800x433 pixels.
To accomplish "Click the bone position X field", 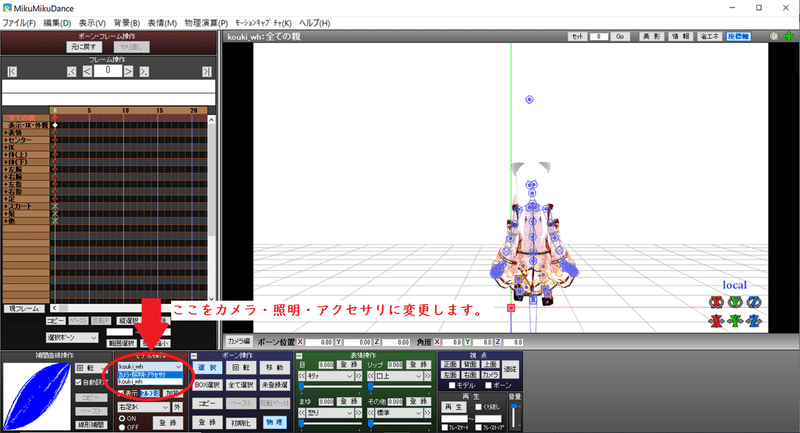I will (319, 342).
